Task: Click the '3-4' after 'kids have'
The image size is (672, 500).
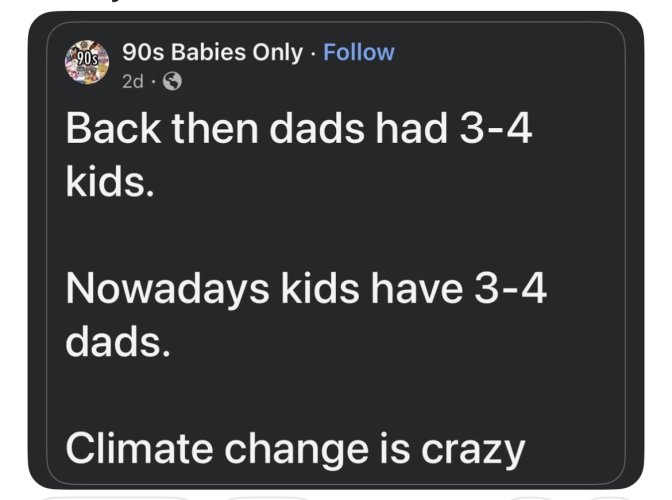Action: pos(510,288)
